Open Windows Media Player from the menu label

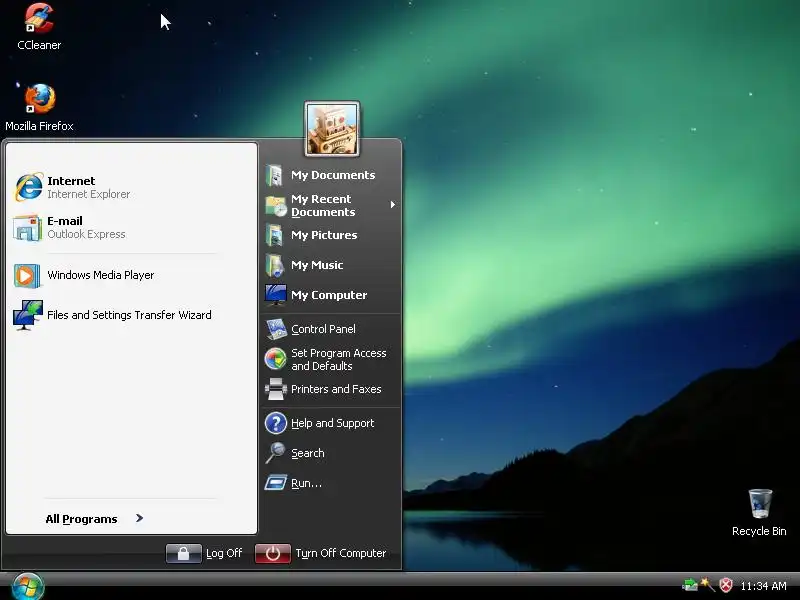pyautogui.click(x=101, y=275)
